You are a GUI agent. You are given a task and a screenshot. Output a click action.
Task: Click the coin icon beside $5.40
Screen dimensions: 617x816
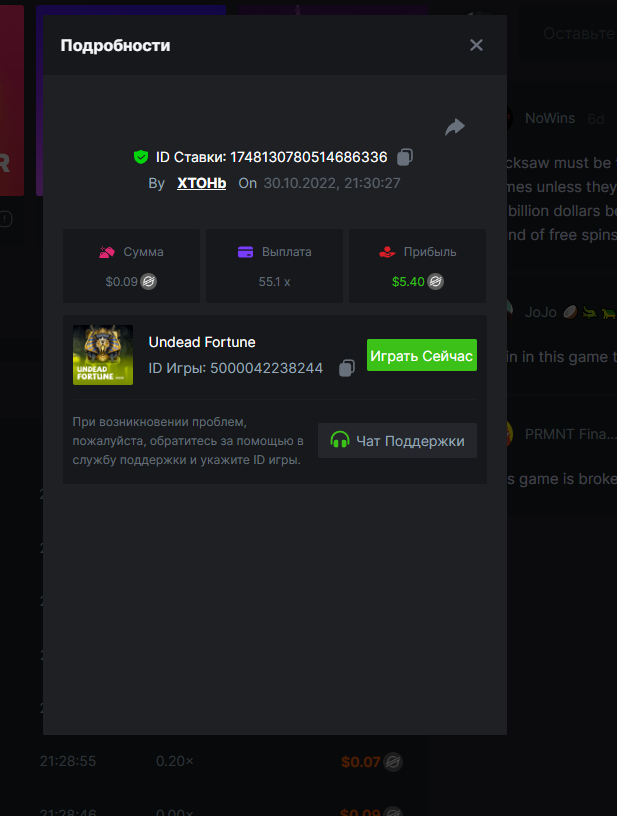click(436, 282)
